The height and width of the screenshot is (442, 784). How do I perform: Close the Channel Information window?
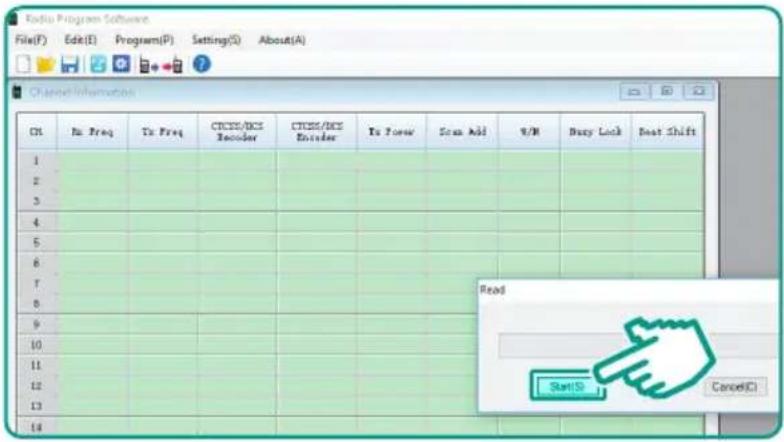coord(698,92)
